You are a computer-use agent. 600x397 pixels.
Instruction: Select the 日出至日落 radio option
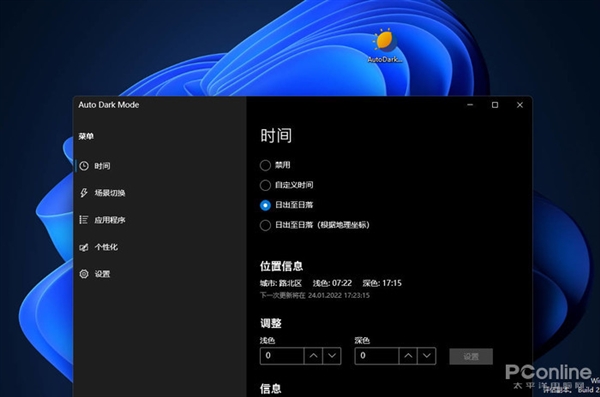pyautogui.click(x=265, y=205)
